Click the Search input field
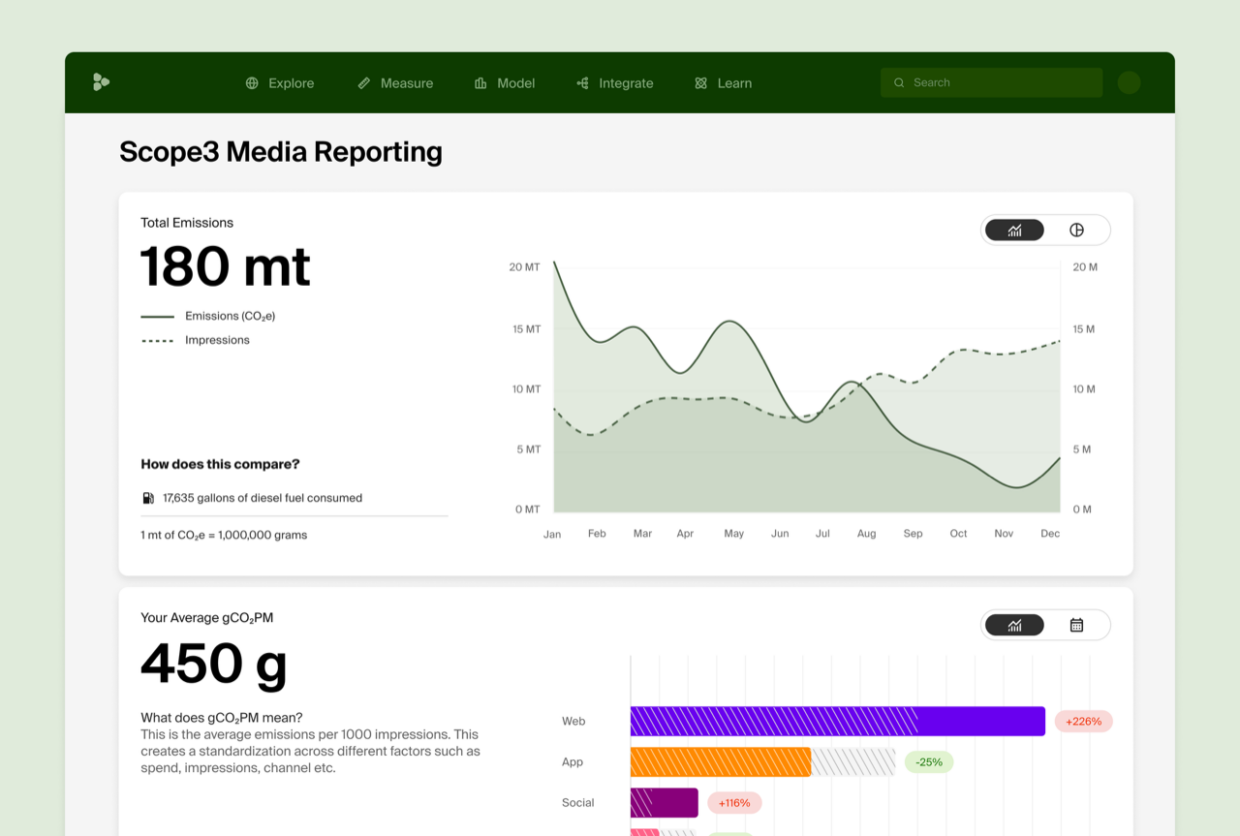This screenshot has width=1240, height=836. 990,82
